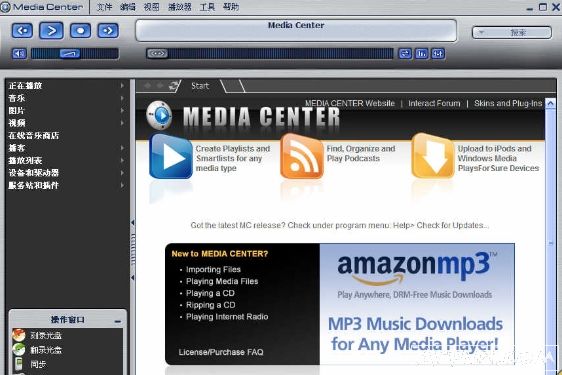Click the rip disc icon in action window
The width and height of the screenshot is (562, 375).
click(19, 350)
